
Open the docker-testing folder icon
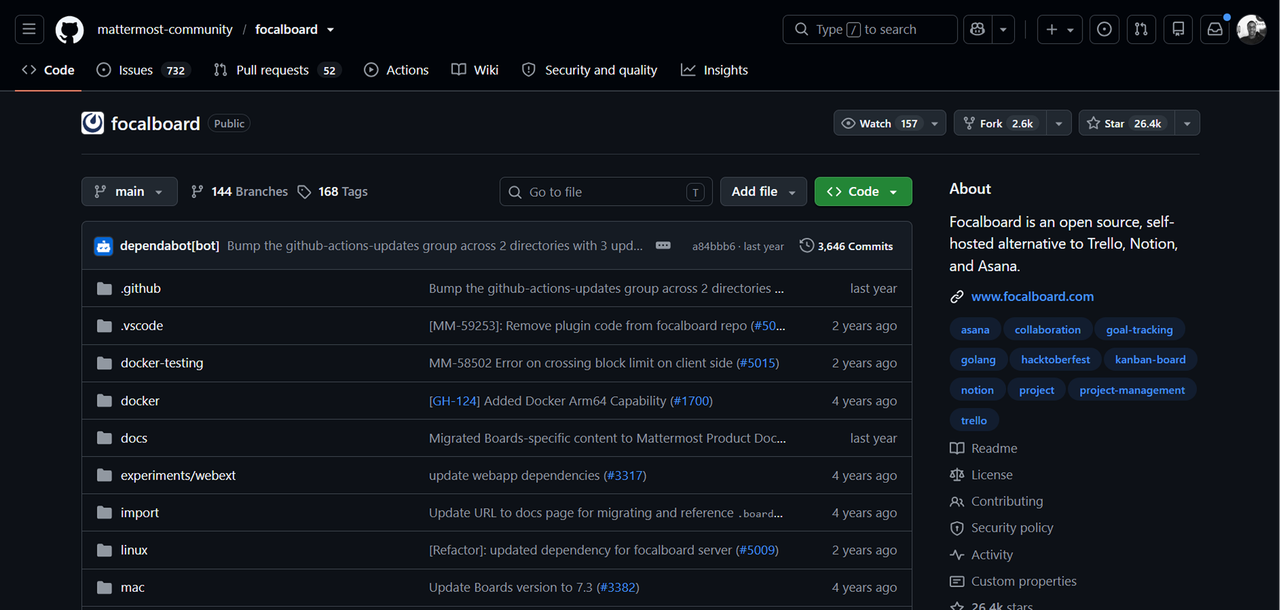coord(104,363)
